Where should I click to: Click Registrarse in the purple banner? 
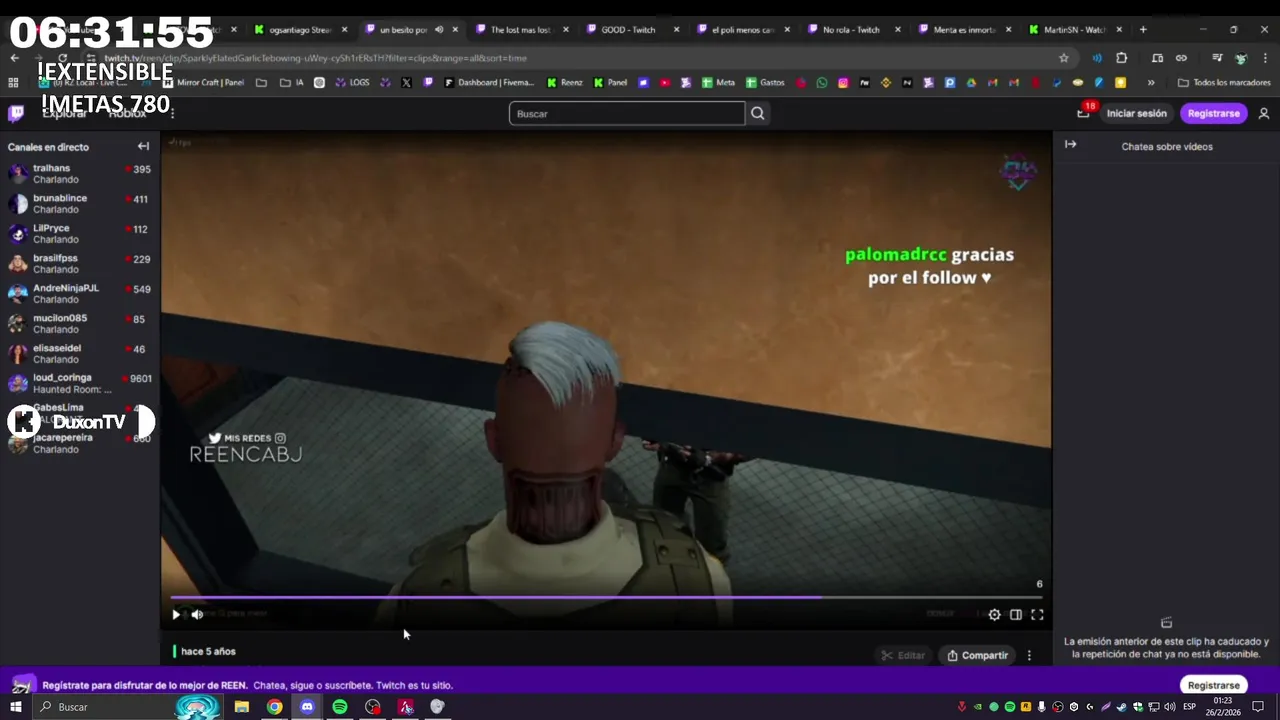point(1213,685)
